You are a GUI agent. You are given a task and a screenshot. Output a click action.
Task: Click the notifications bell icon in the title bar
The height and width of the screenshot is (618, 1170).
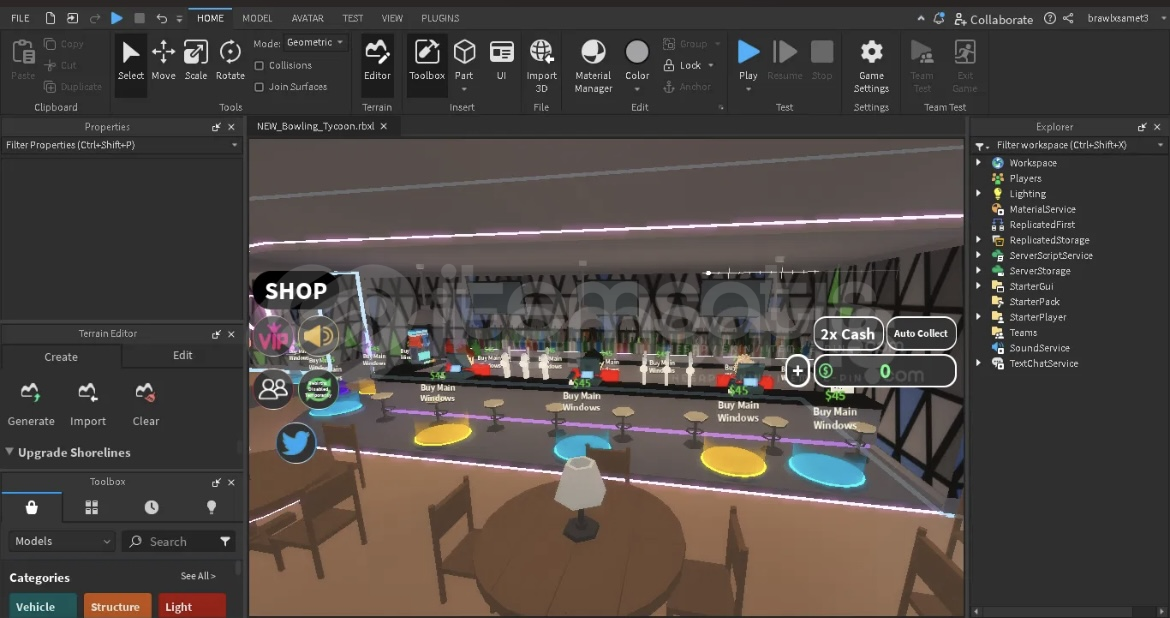(939, 18)
